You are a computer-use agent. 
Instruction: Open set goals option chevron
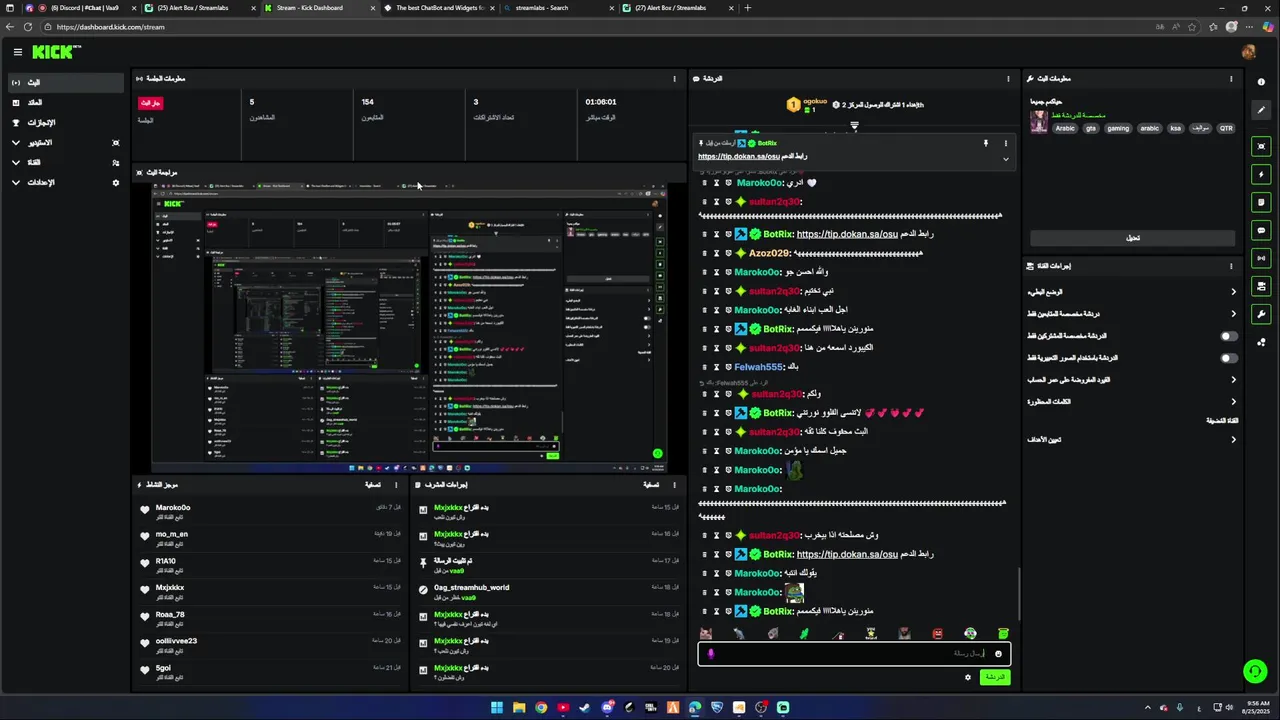point(1233,440)
